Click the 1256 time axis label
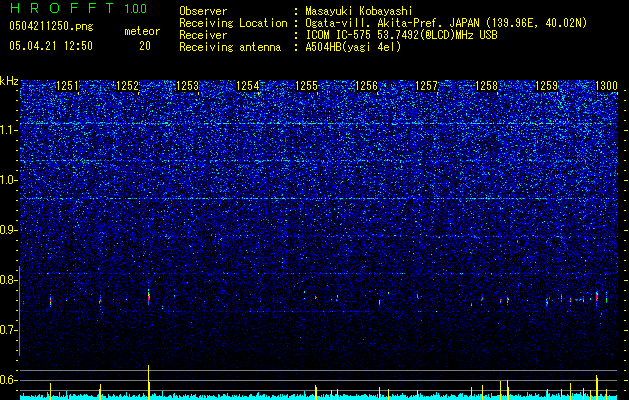The image size is (629, 400). [x=367, y=86]
